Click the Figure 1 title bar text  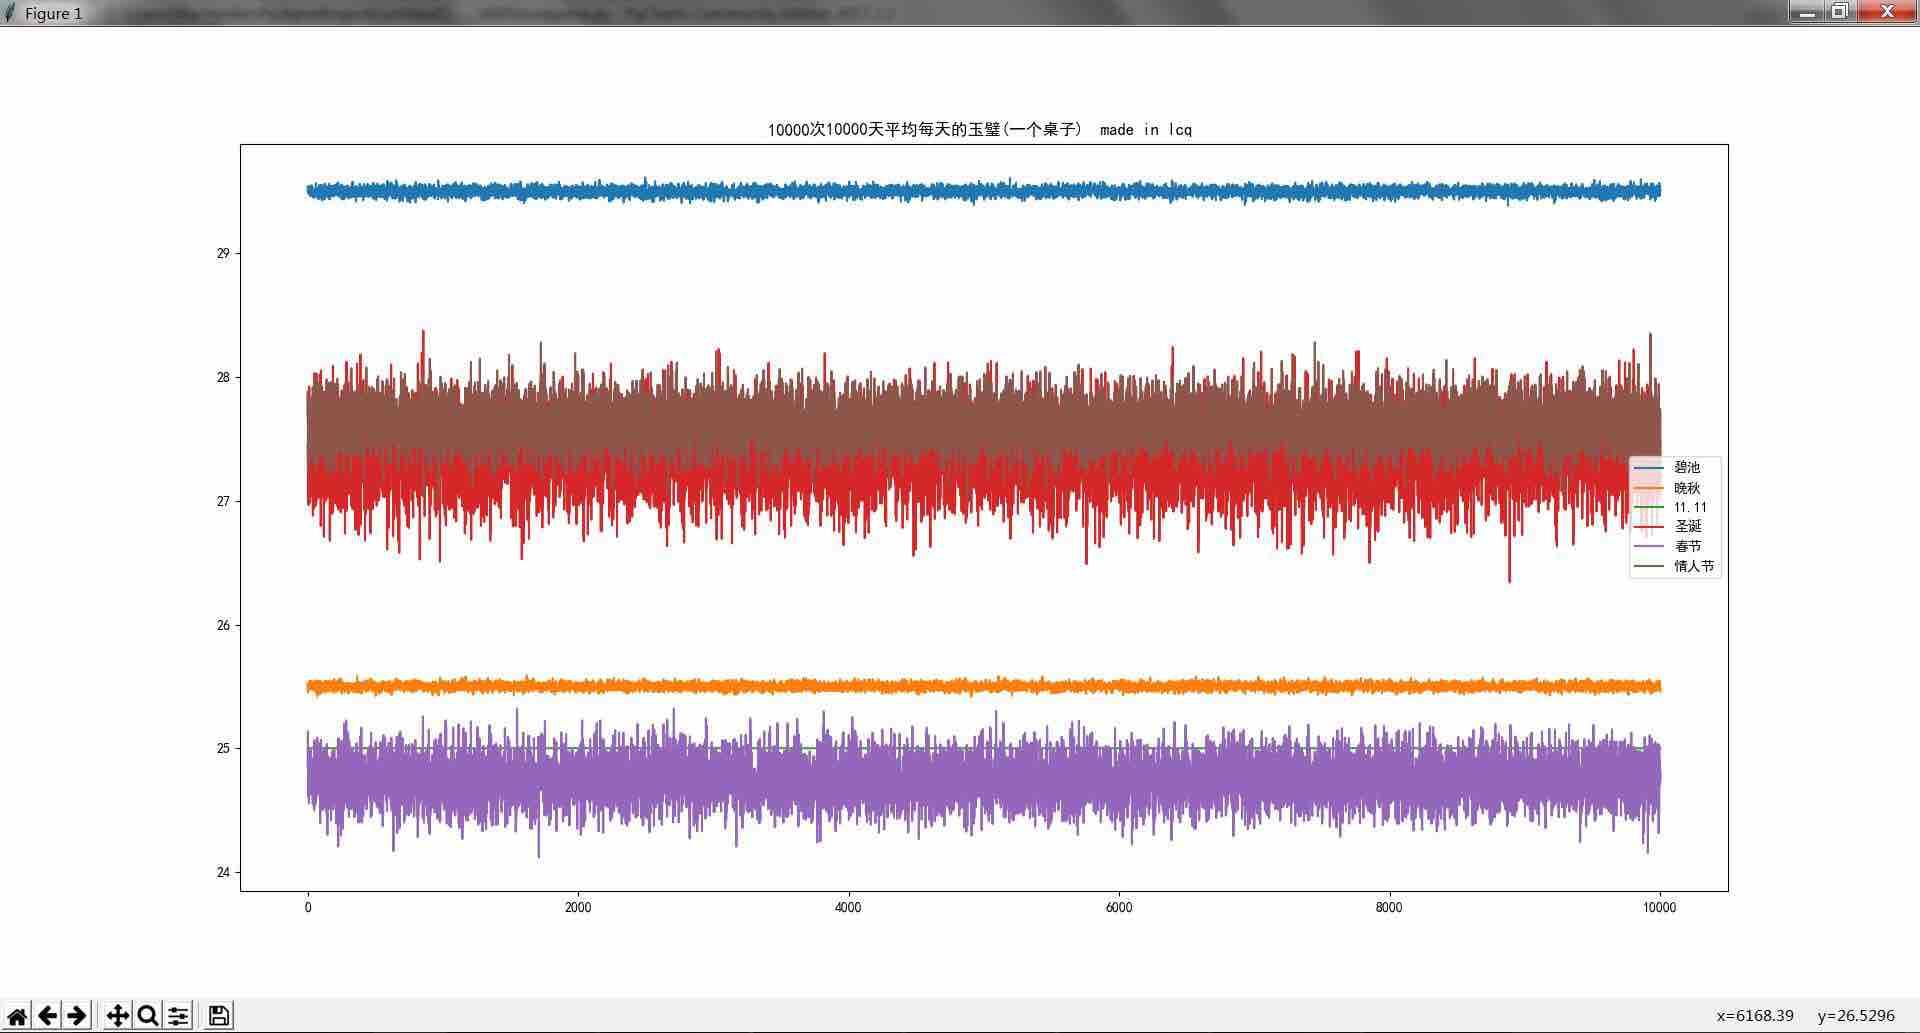pos(54,13)
